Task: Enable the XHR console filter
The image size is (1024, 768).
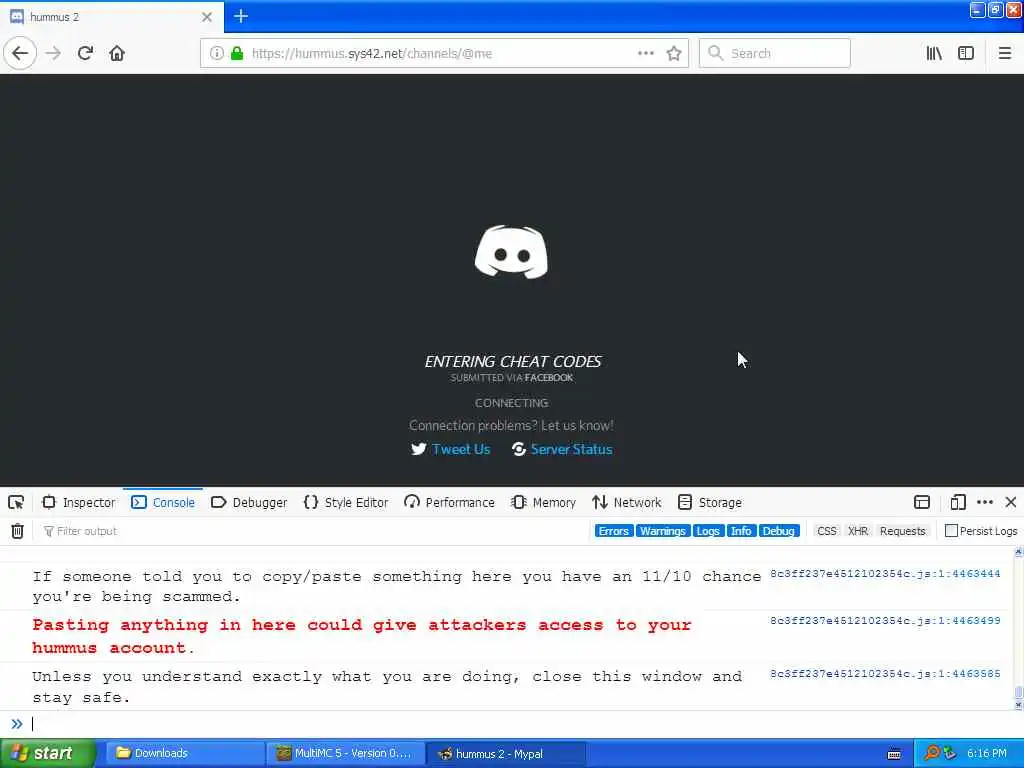Action: click(857, 531)
